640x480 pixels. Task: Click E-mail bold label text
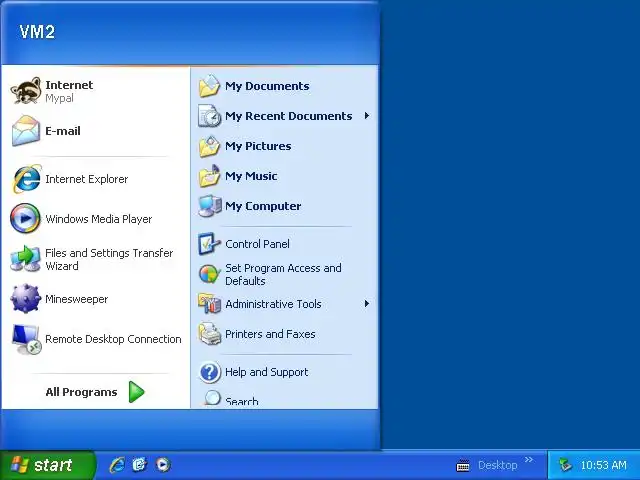pos(63,131)
